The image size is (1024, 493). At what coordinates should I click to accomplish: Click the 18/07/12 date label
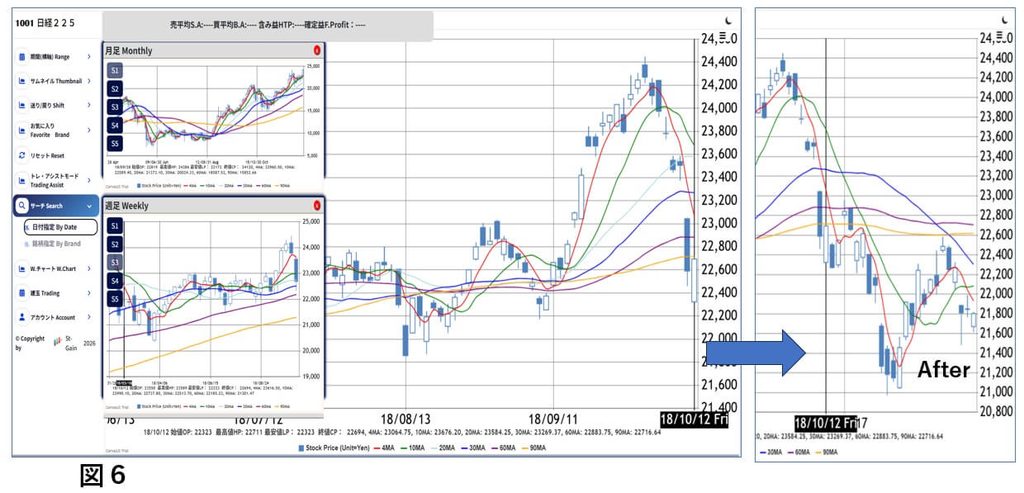(258, 422)
